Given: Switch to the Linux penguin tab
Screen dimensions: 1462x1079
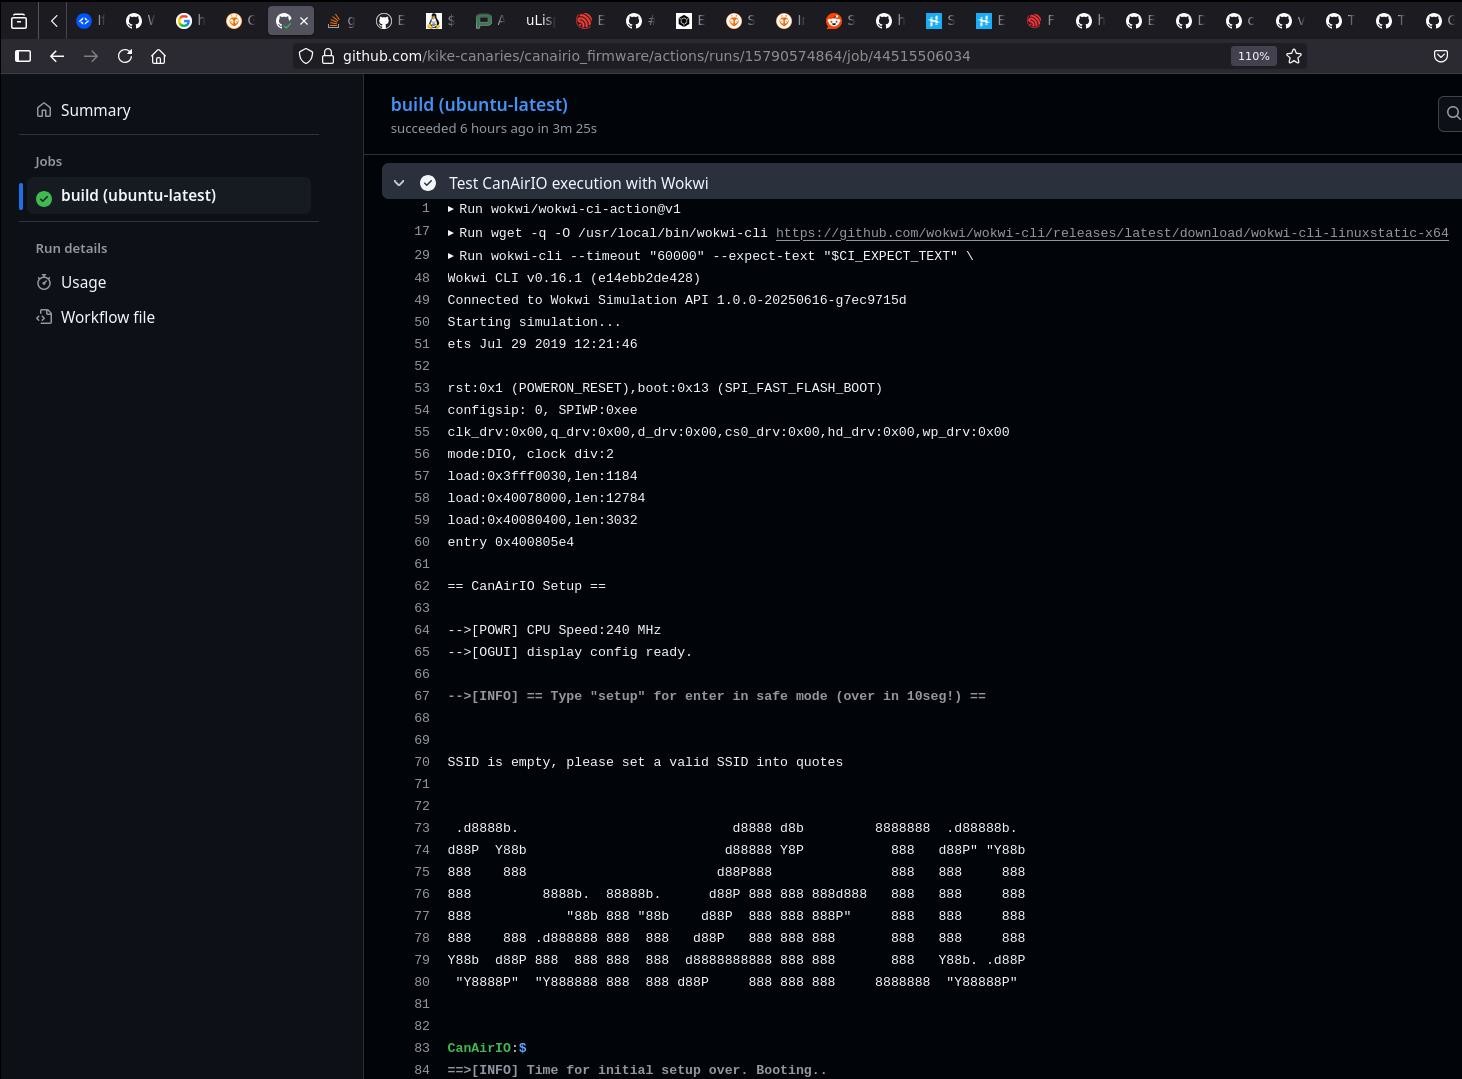Looking at the screenshot, I should 440,20.
